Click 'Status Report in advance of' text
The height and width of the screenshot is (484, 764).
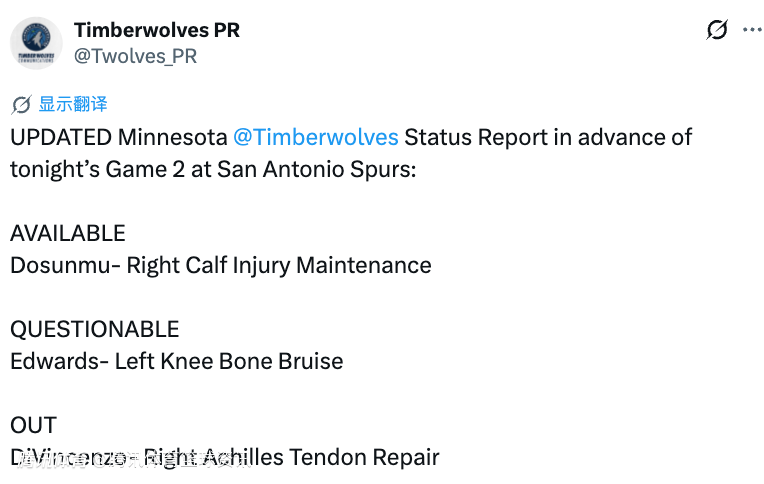pos(548,137)
